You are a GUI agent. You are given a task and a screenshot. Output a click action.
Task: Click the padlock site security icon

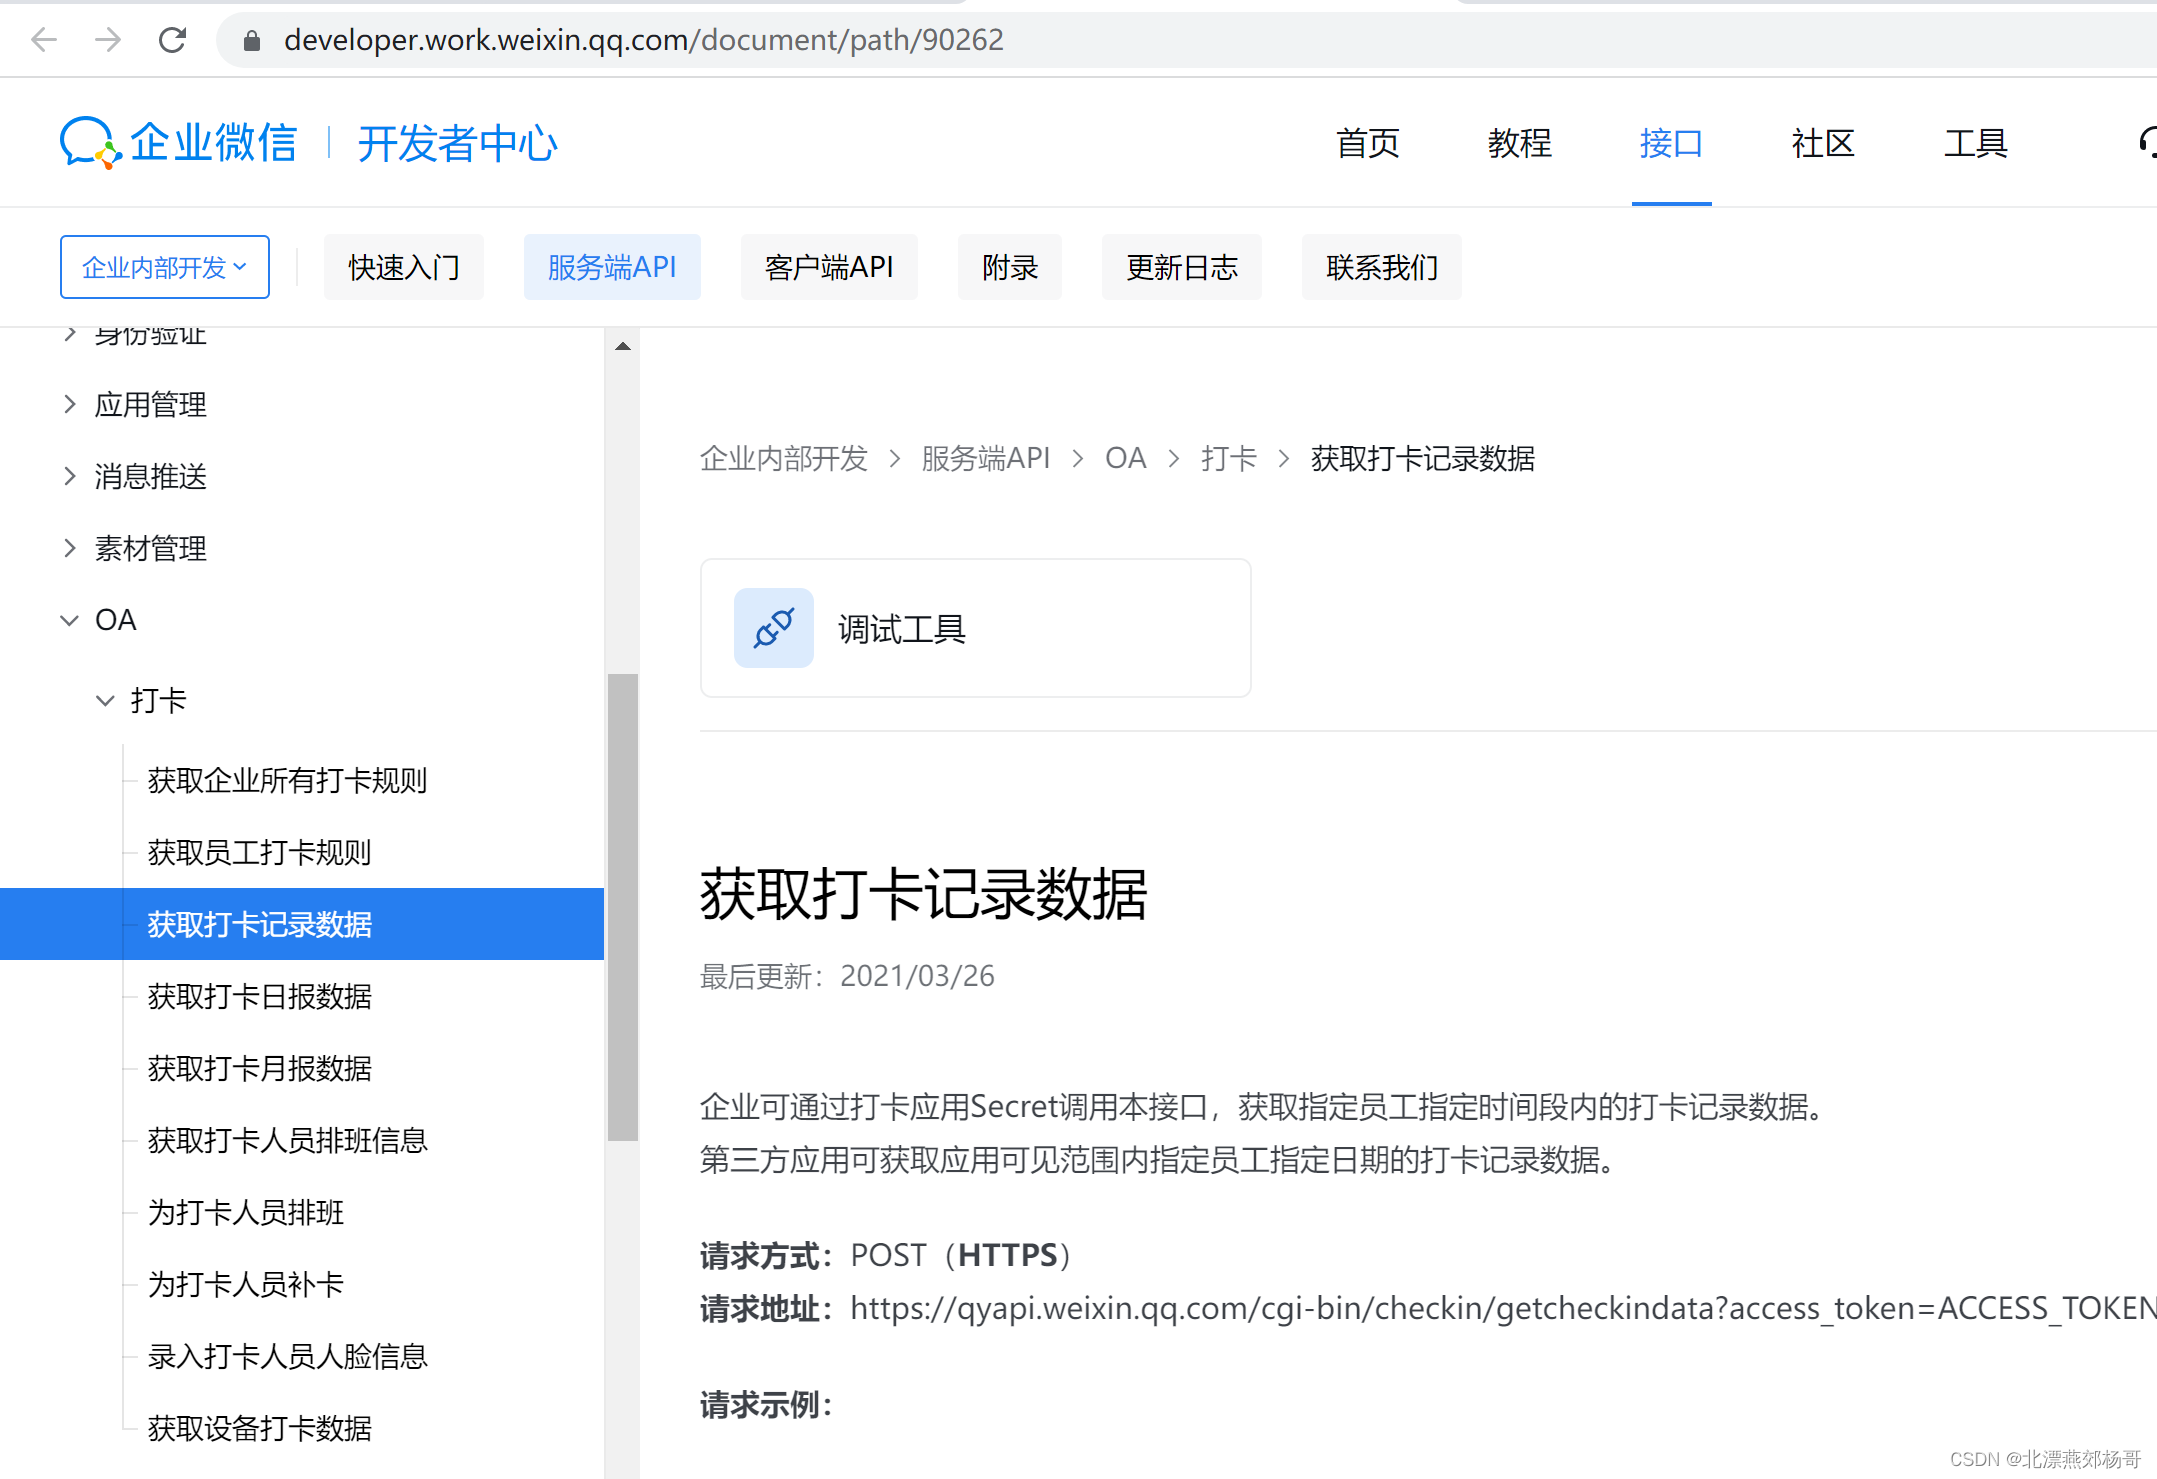click(251, 40)
